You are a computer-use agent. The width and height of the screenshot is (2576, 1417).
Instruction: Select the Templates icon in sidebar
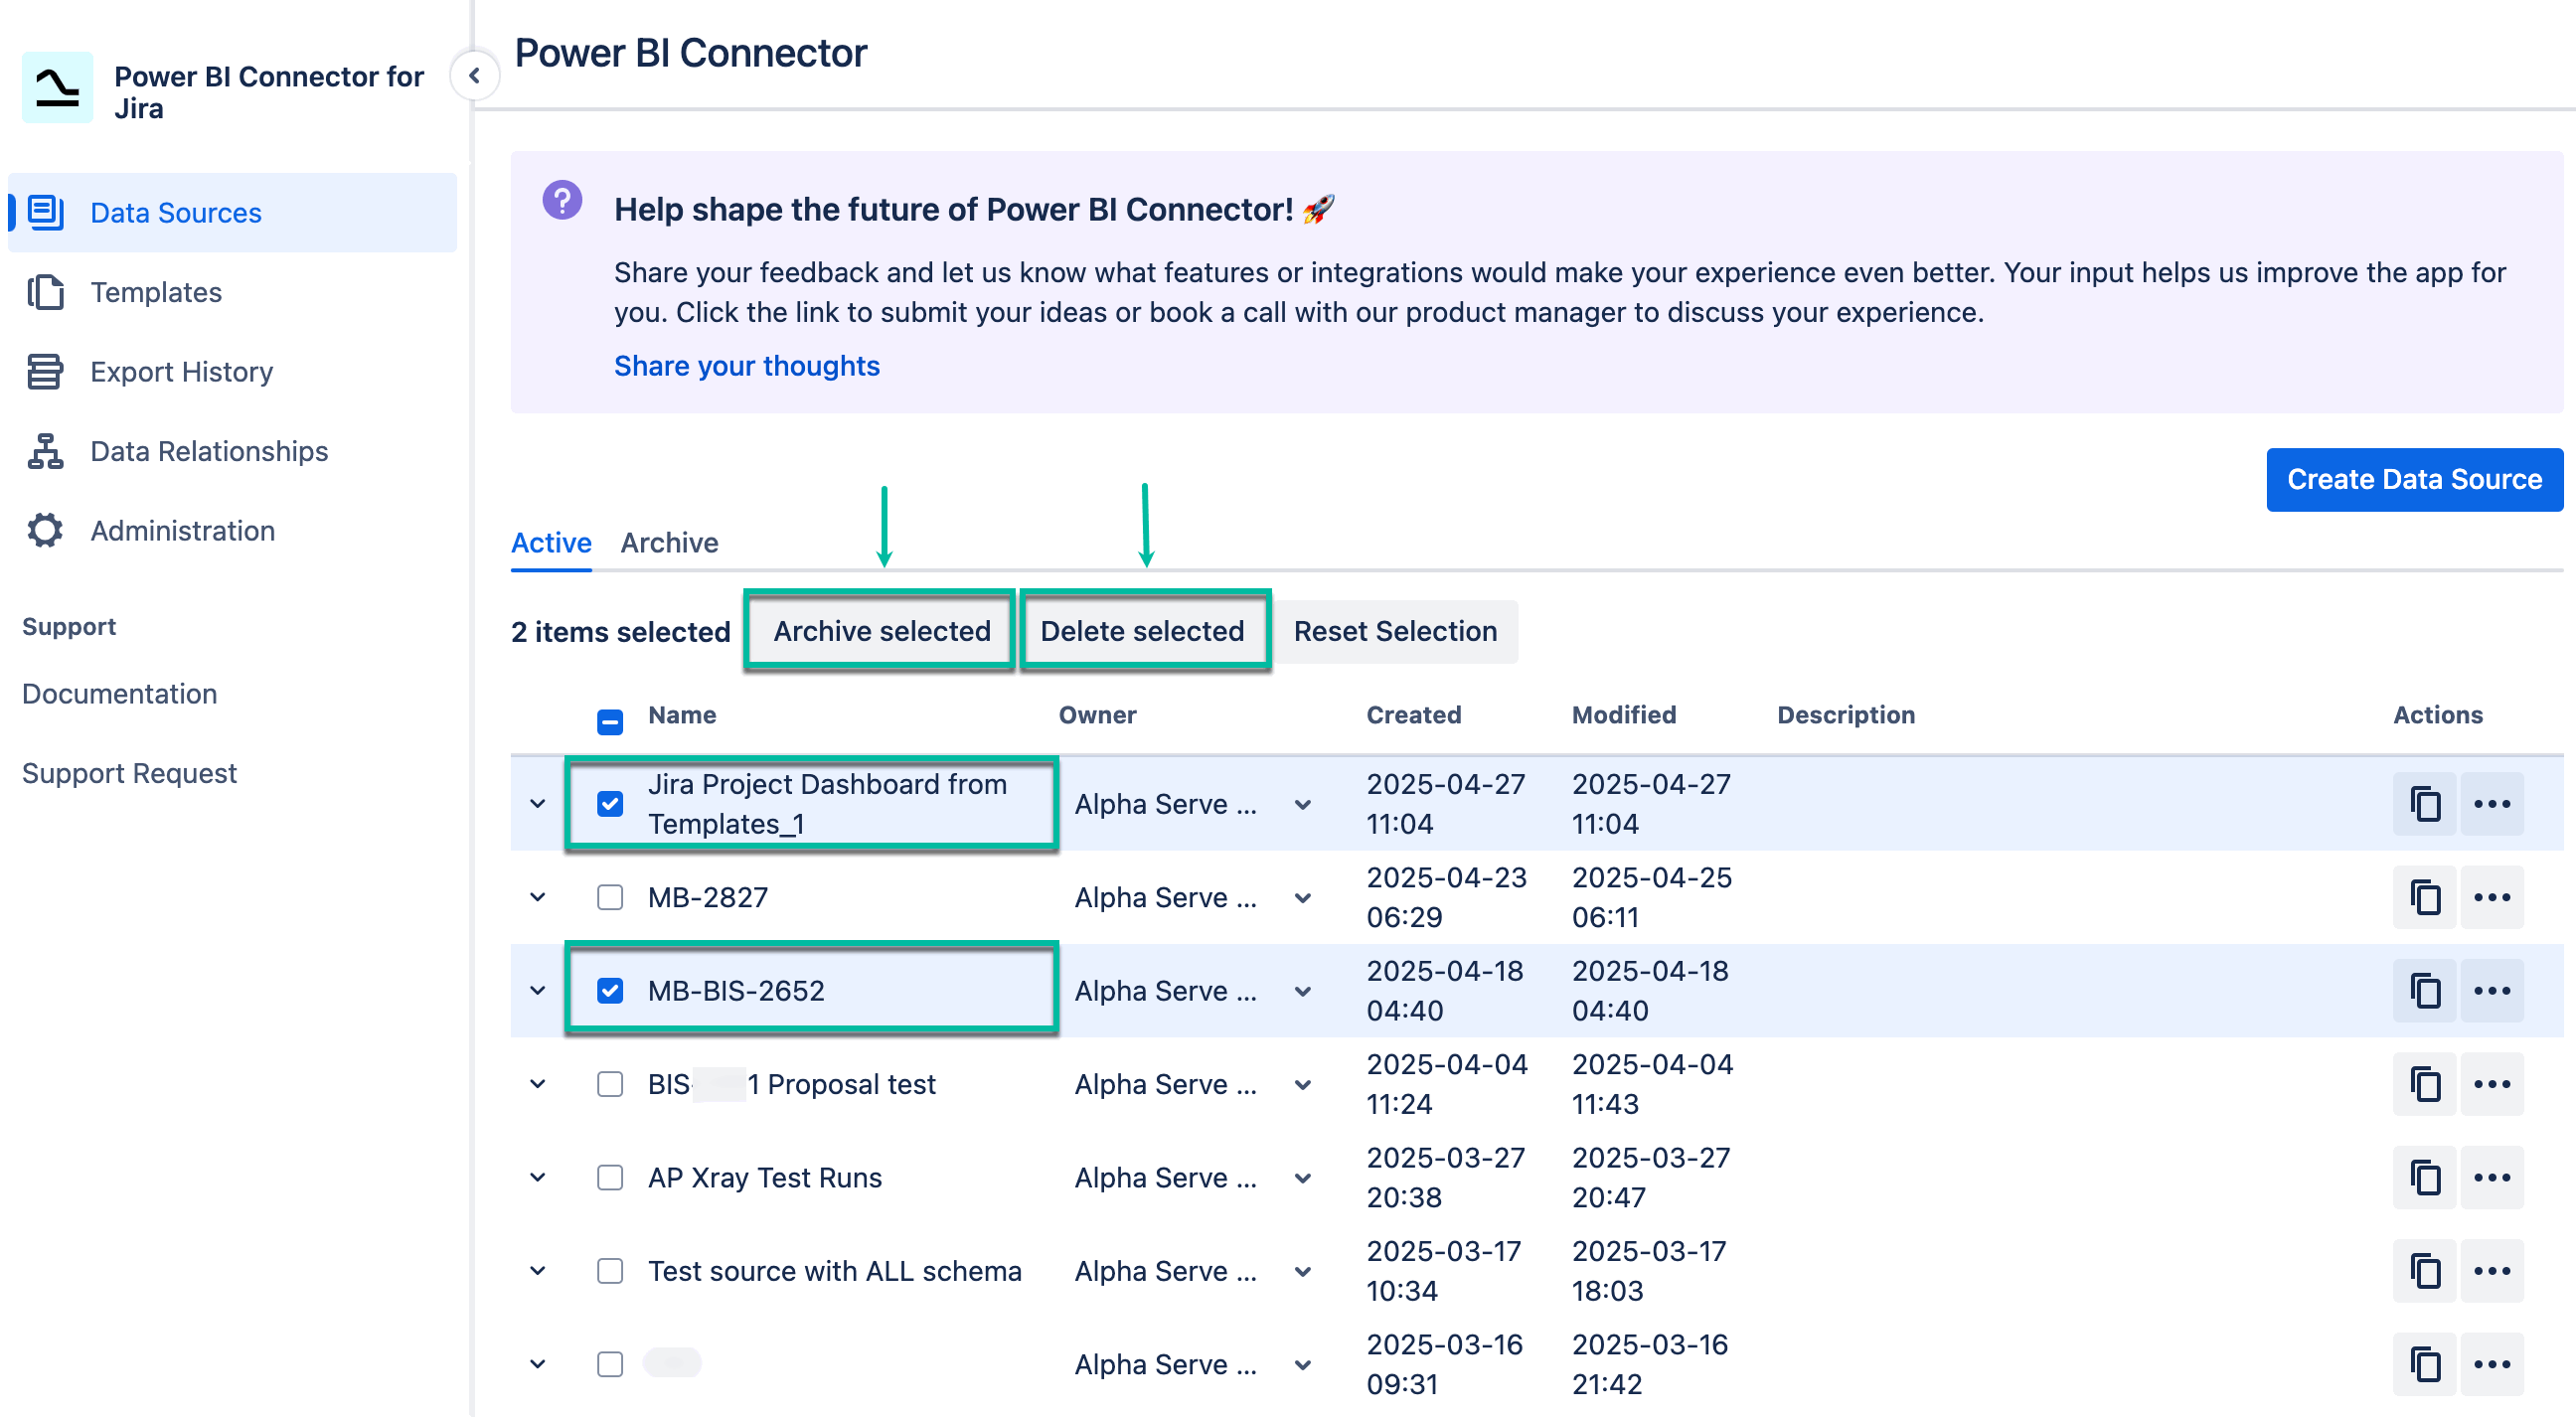pos(44,292)
